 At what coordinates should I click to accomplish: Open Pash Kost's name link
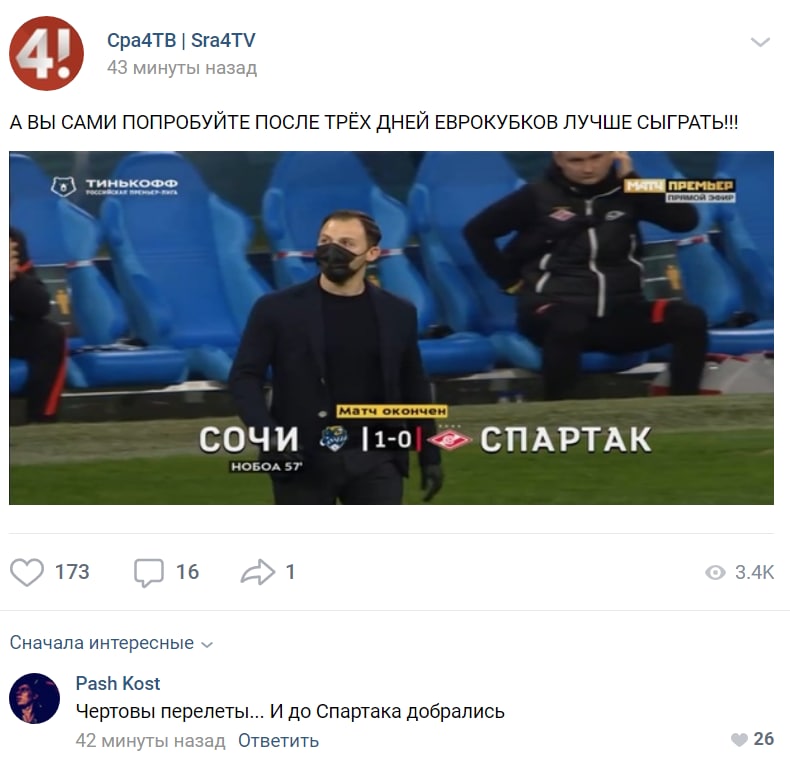pyautogui.click(x=118, y=684)
